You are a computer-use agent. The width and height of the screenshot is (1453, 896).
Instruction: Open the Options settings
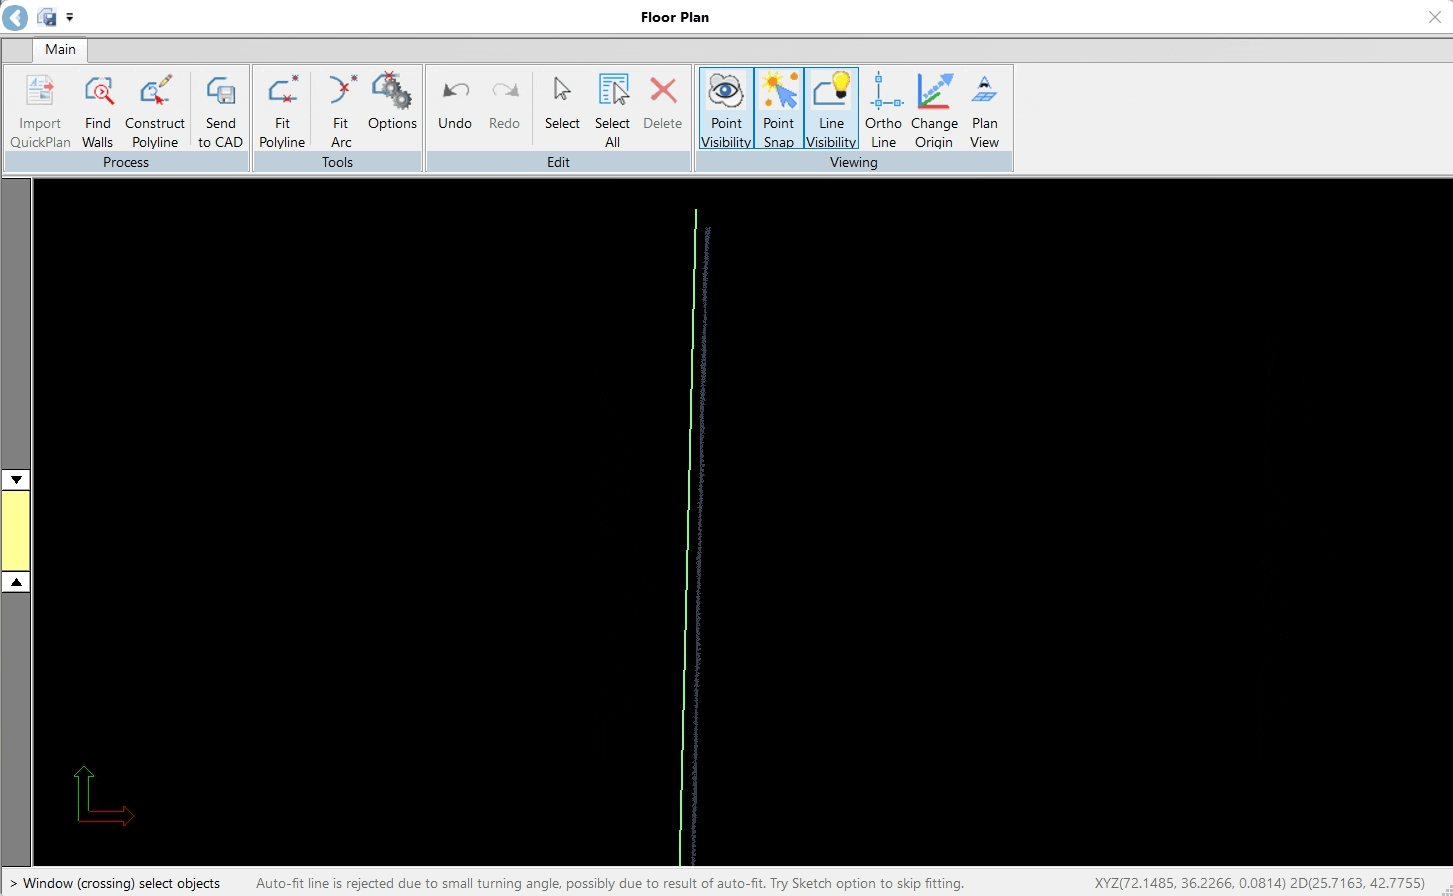pyautogui.click(x=392, y=108)
